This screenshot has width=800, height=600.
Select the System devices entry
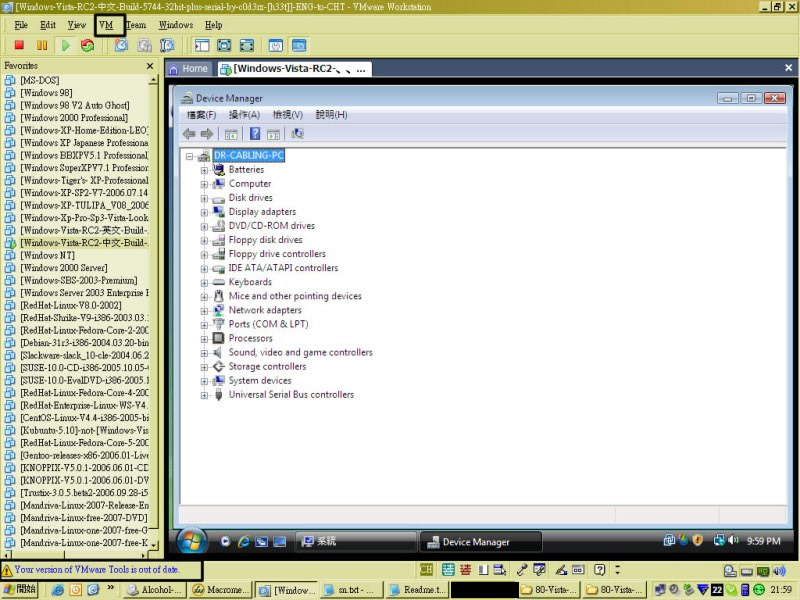pyautogui.click(x=260, y=381)
